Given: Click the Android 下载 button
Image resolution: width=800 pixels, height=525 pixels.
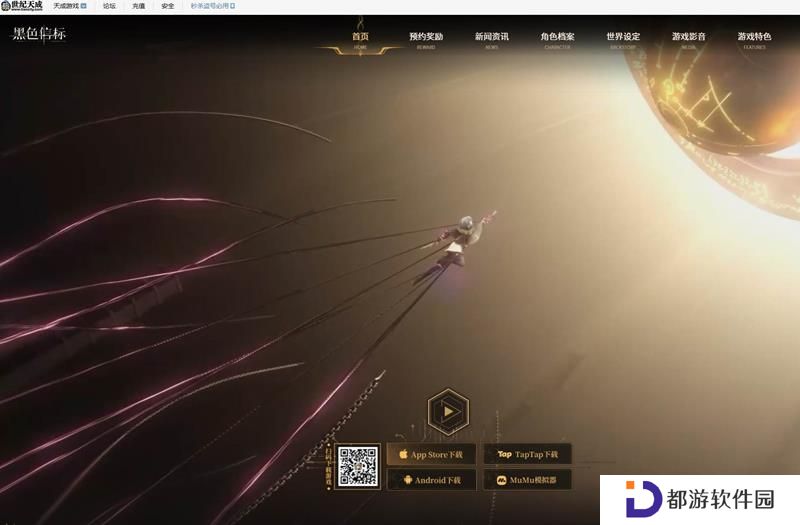Looking at the screenshot, I should click(431, 480).
